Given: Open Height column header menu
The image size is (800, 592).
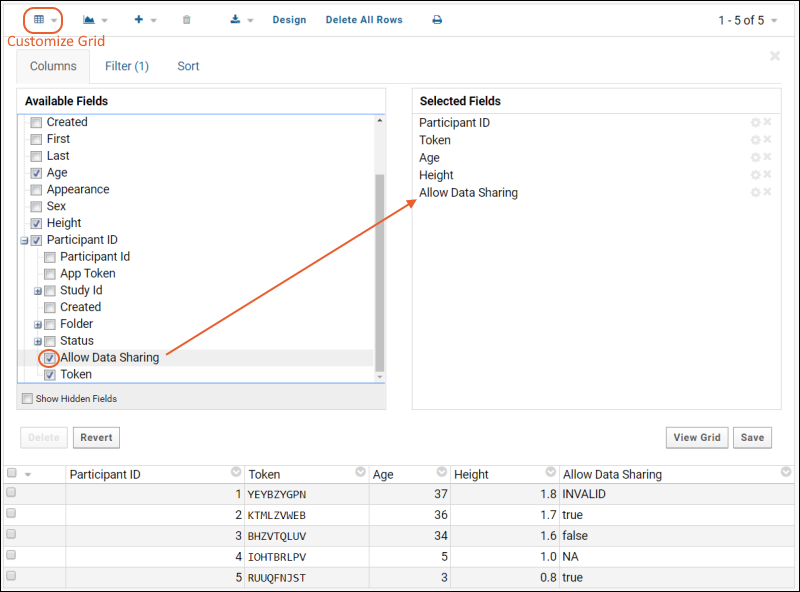Looking at the screenshot, I should coord(551,472).
